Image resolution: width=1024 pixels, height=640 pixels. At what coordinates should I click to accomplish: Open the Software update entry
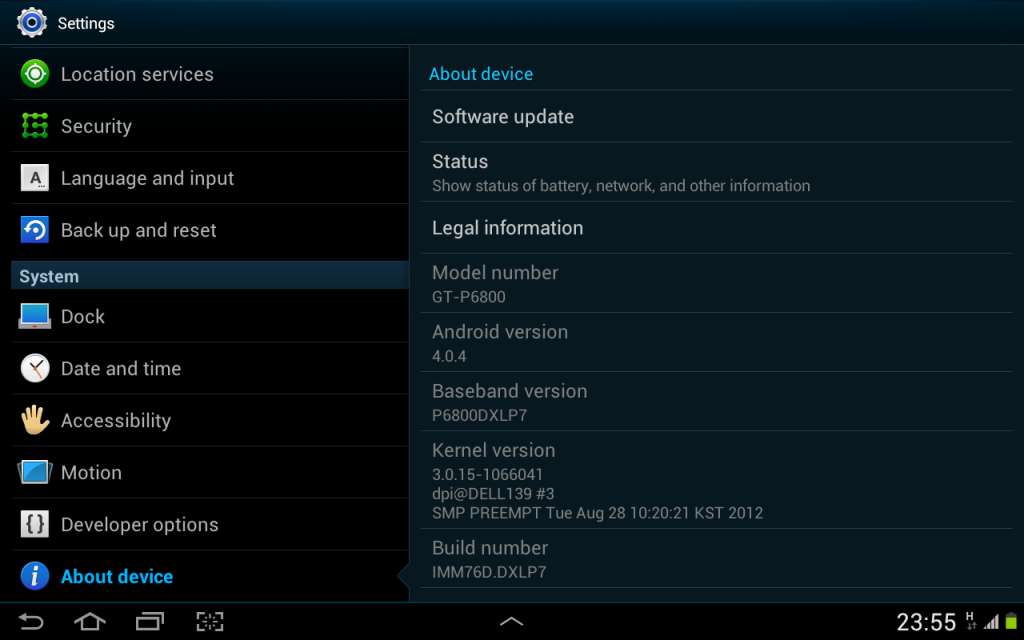716,116
